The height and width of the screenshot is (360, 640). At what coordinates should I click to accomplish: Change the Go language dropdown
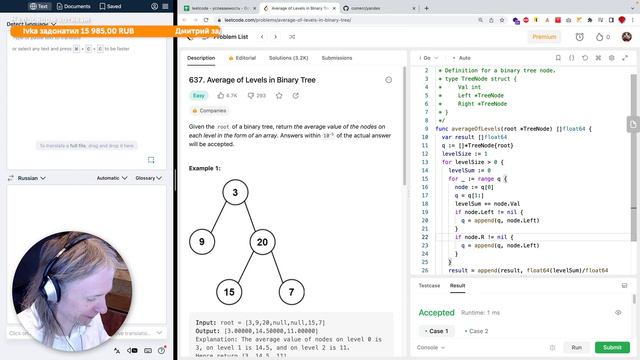pos(429,58)
